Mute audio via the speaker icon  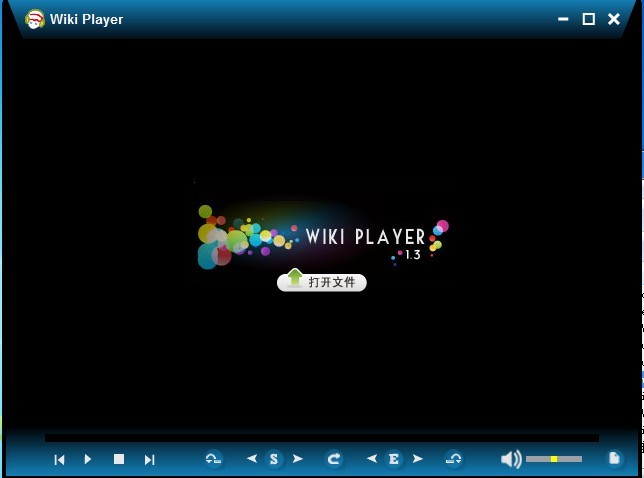510,459
